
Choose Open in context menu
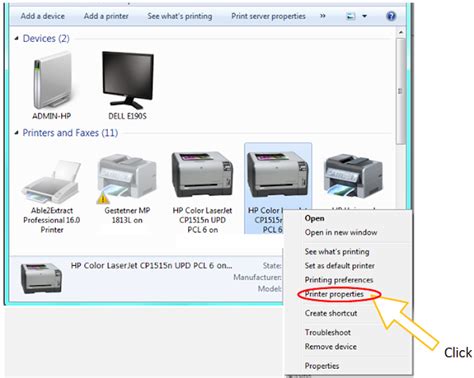point(314,218)
